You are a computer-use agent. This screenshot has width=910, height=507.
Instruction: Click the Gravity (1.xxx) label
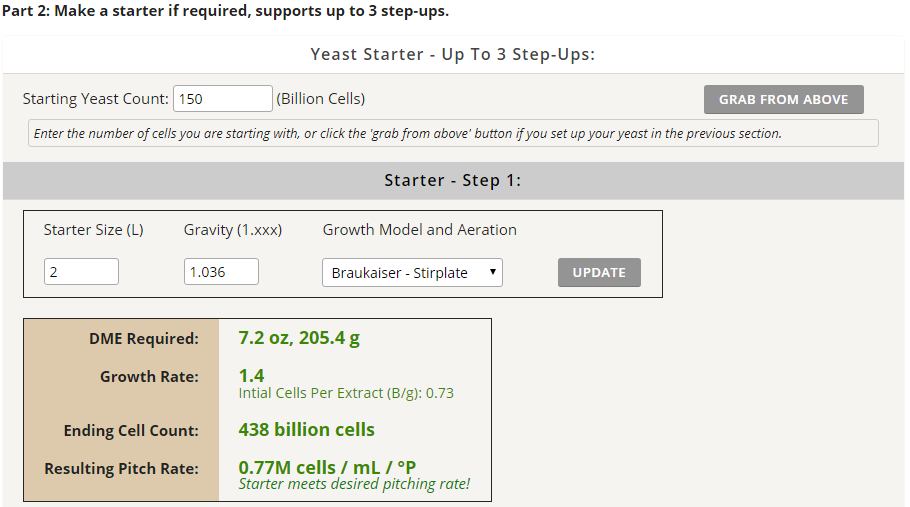pos(233,230)
